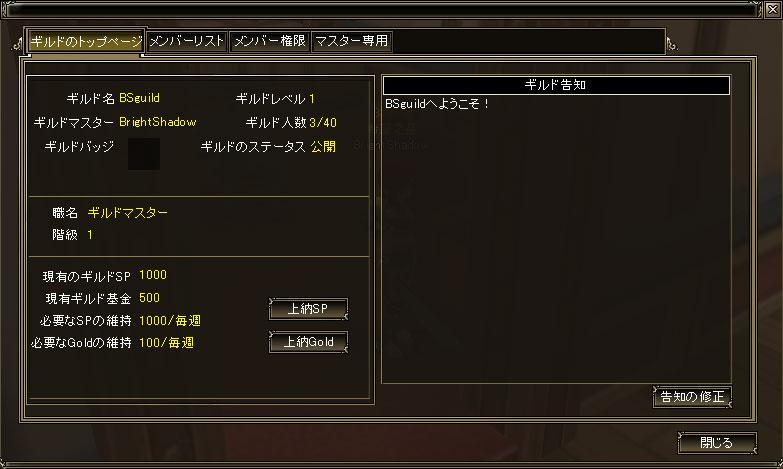The width and height of the screenshot is (783, 469).
Task: Click the guild notice text BSguildへようこそ!
Action: [437, 104]
